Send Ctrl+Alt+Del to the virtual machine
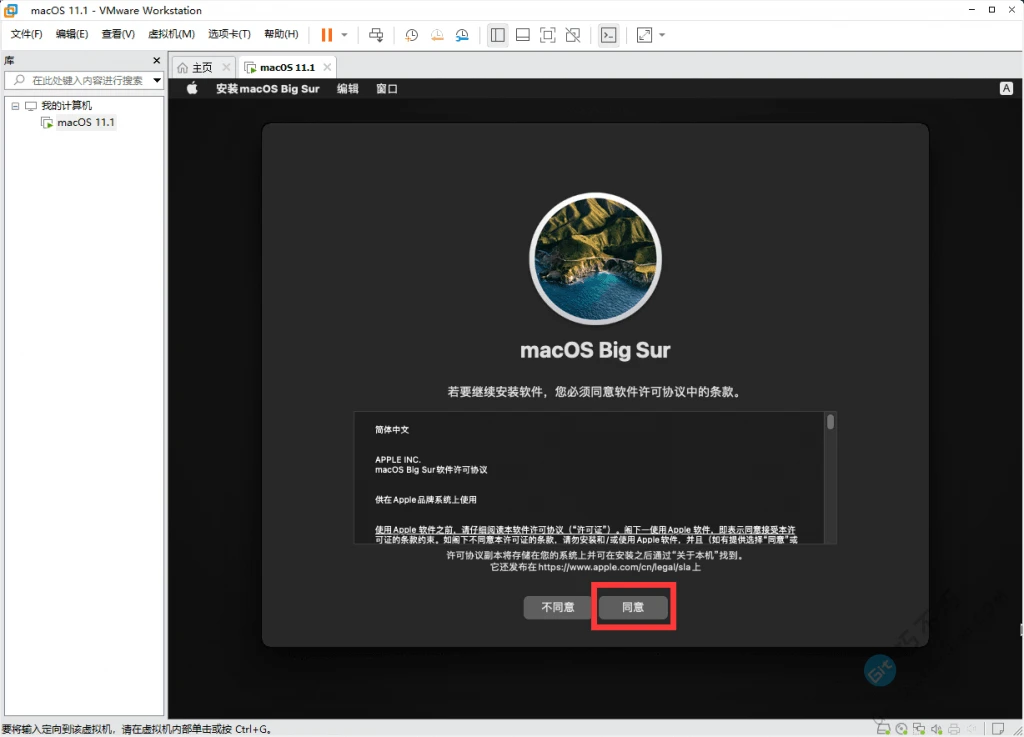1024x737 pixels. coord(376,35)
